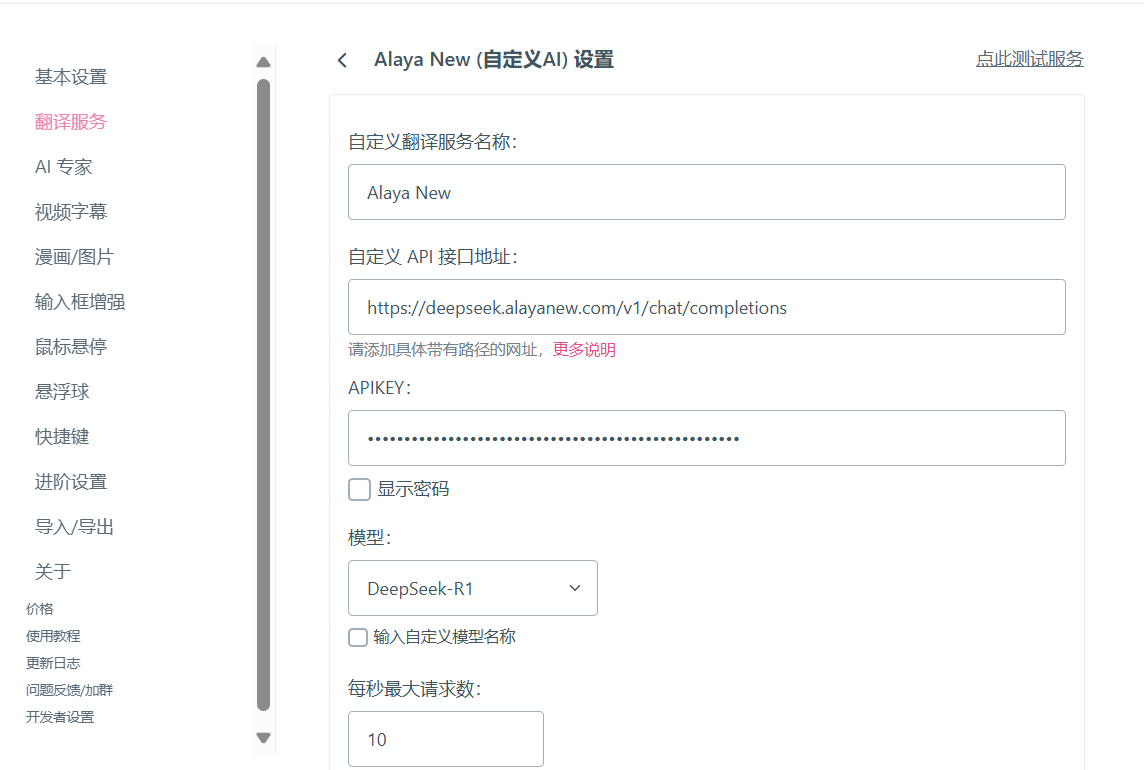Tick the 输入自定义模型名称 checkbox

[x=358, y=637]
